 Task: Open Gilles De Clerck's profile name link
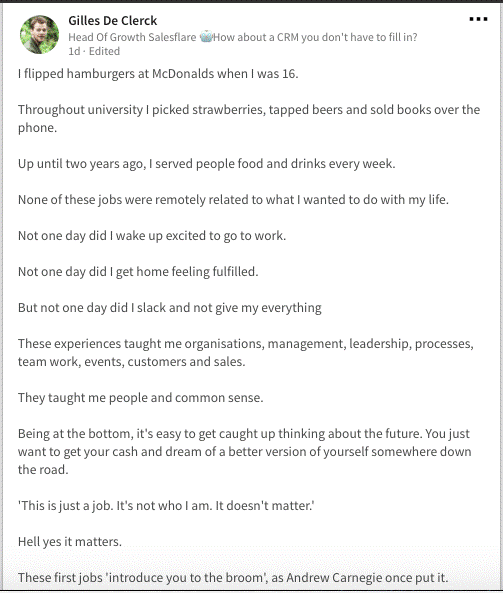pyautogui.click(x=112, y=20)
